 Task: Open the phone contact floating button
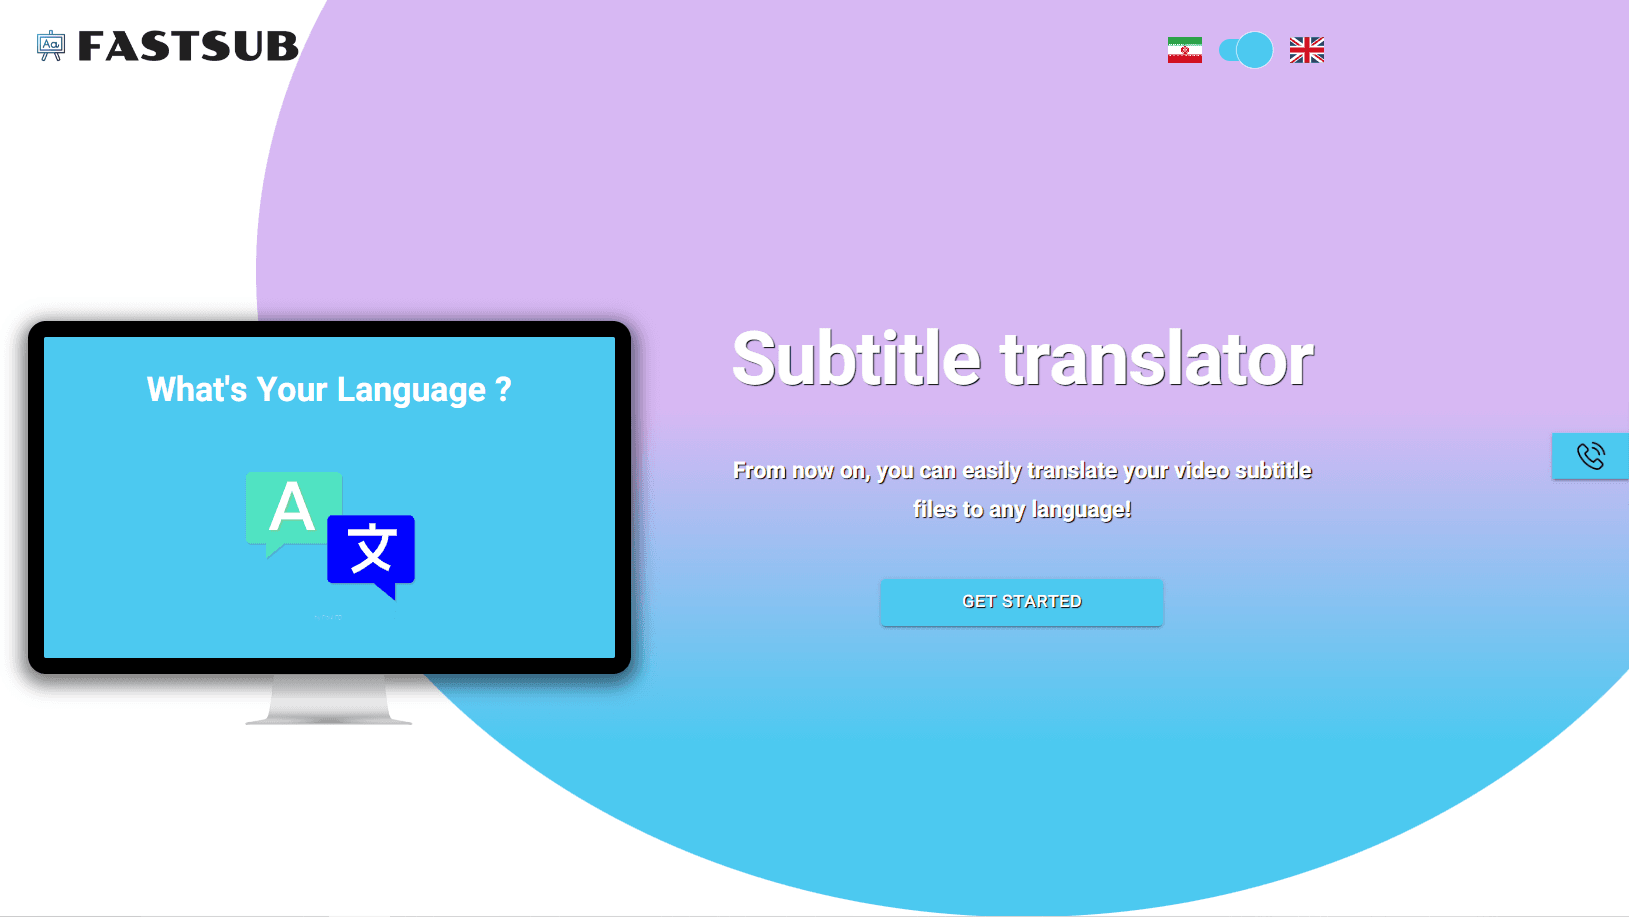point(1590,456)
